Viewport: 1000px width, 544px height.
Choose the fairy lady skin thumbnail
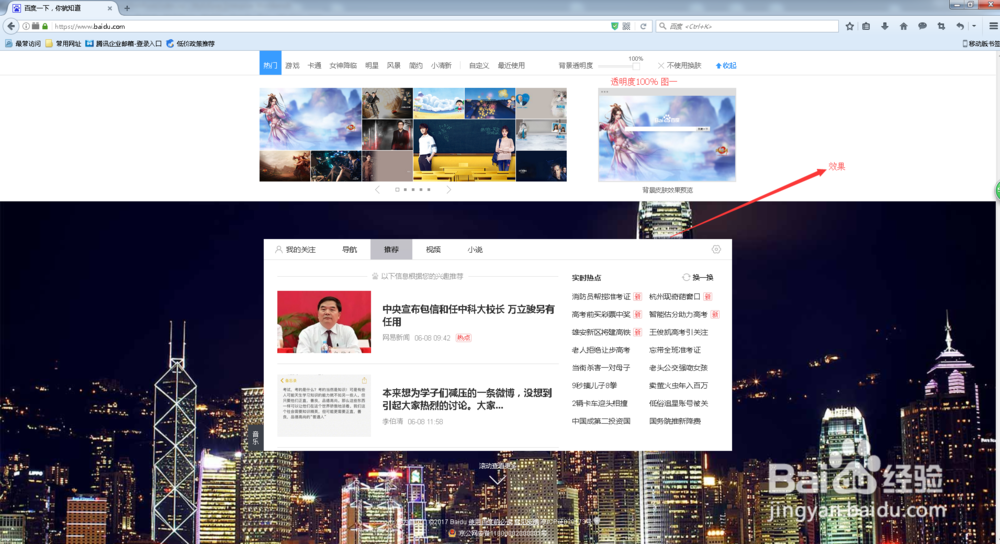click(x=311, y=119)
